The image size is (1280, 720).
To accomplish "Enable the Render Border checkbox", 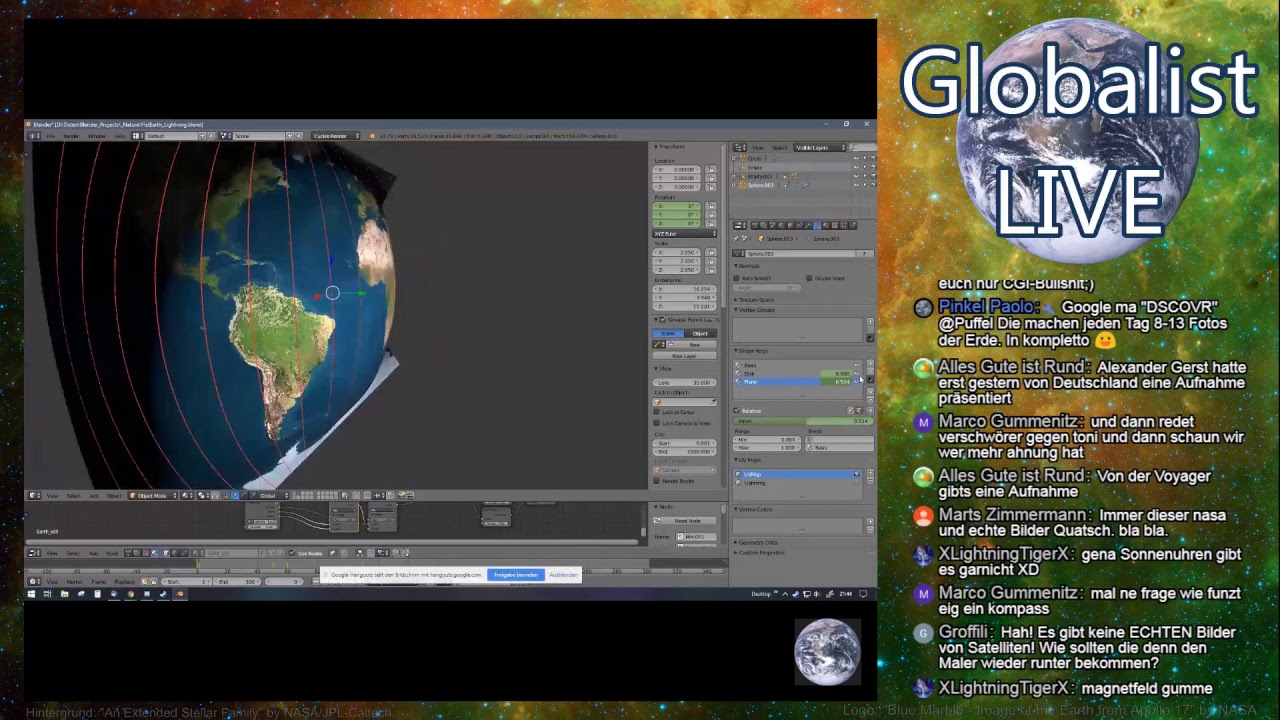I will click(656, 481).
